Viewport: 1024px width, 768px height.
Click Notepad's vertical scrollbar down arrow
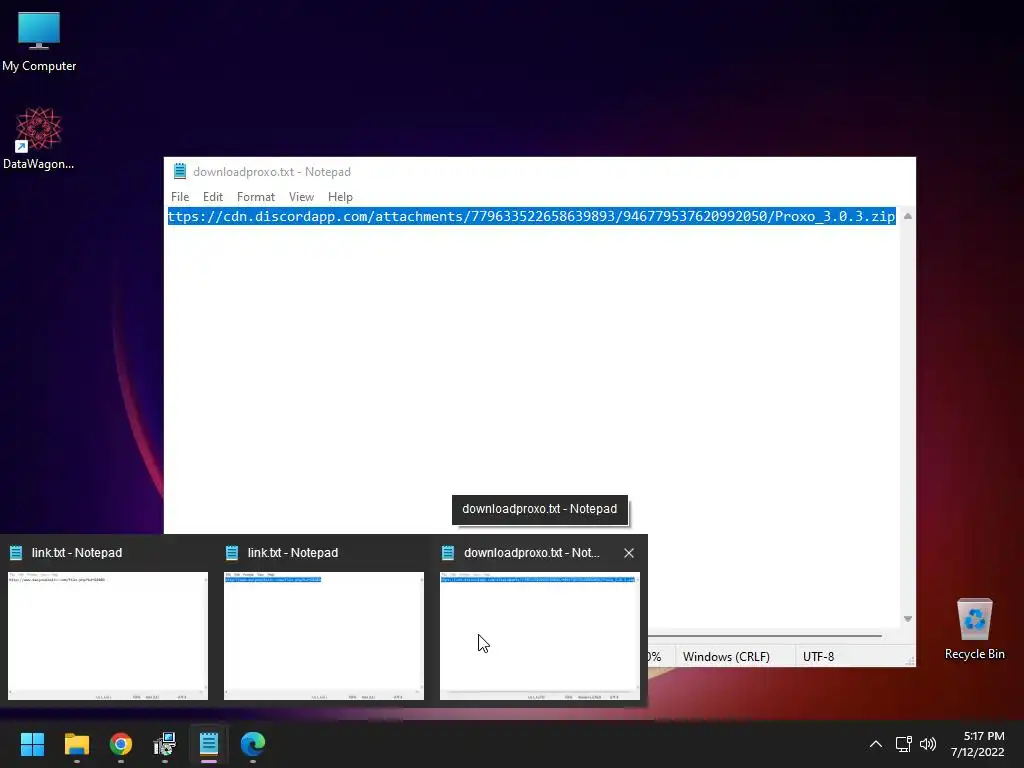[907, 618]
